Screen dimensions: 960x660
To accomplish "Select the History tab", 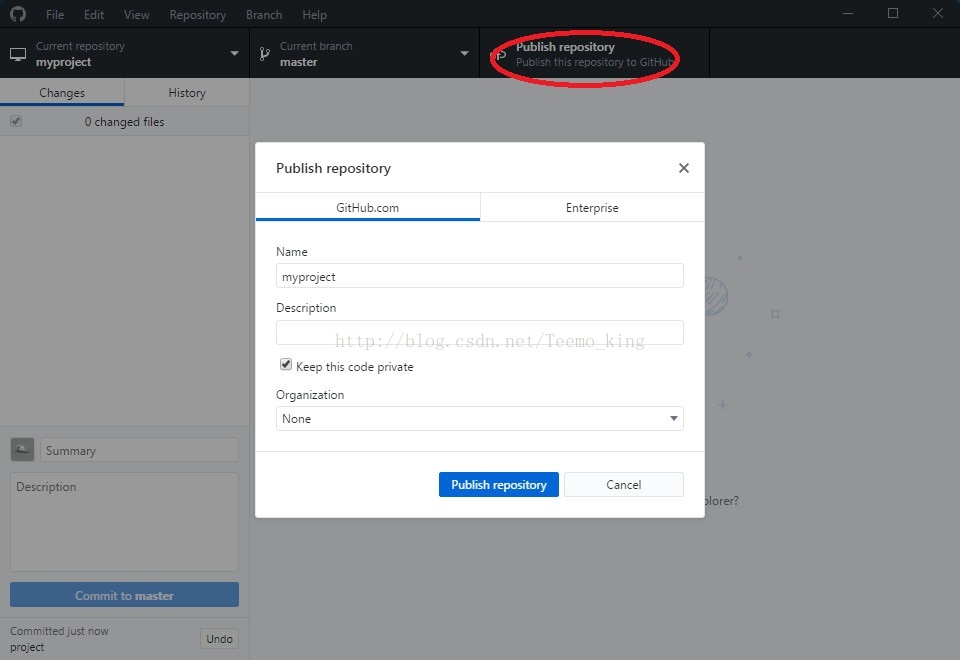I will point(187,92).
